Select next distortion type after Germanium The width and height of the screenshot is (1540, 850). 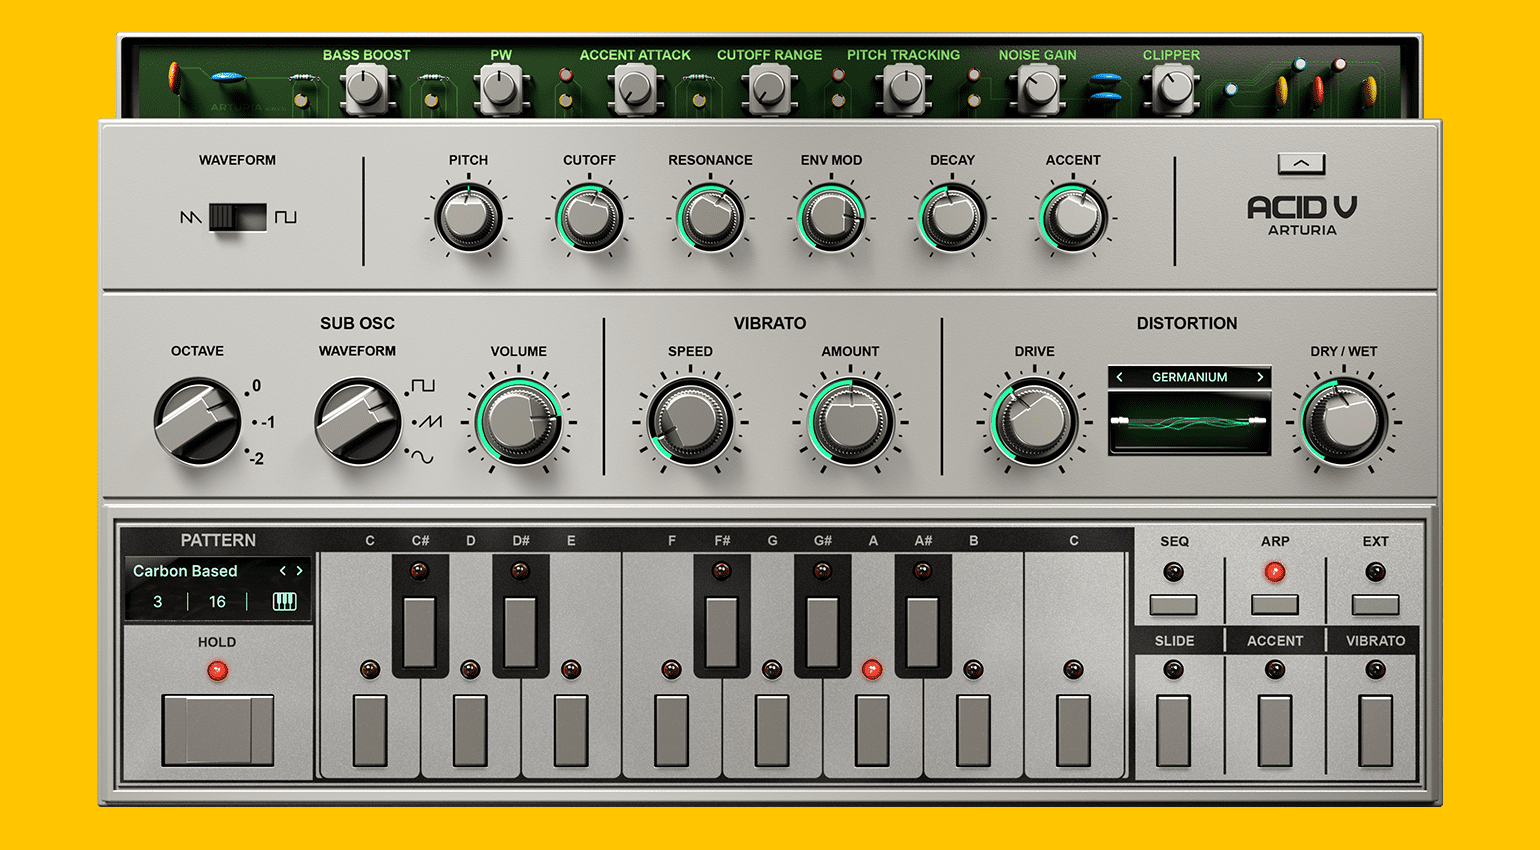(1260, 377)
